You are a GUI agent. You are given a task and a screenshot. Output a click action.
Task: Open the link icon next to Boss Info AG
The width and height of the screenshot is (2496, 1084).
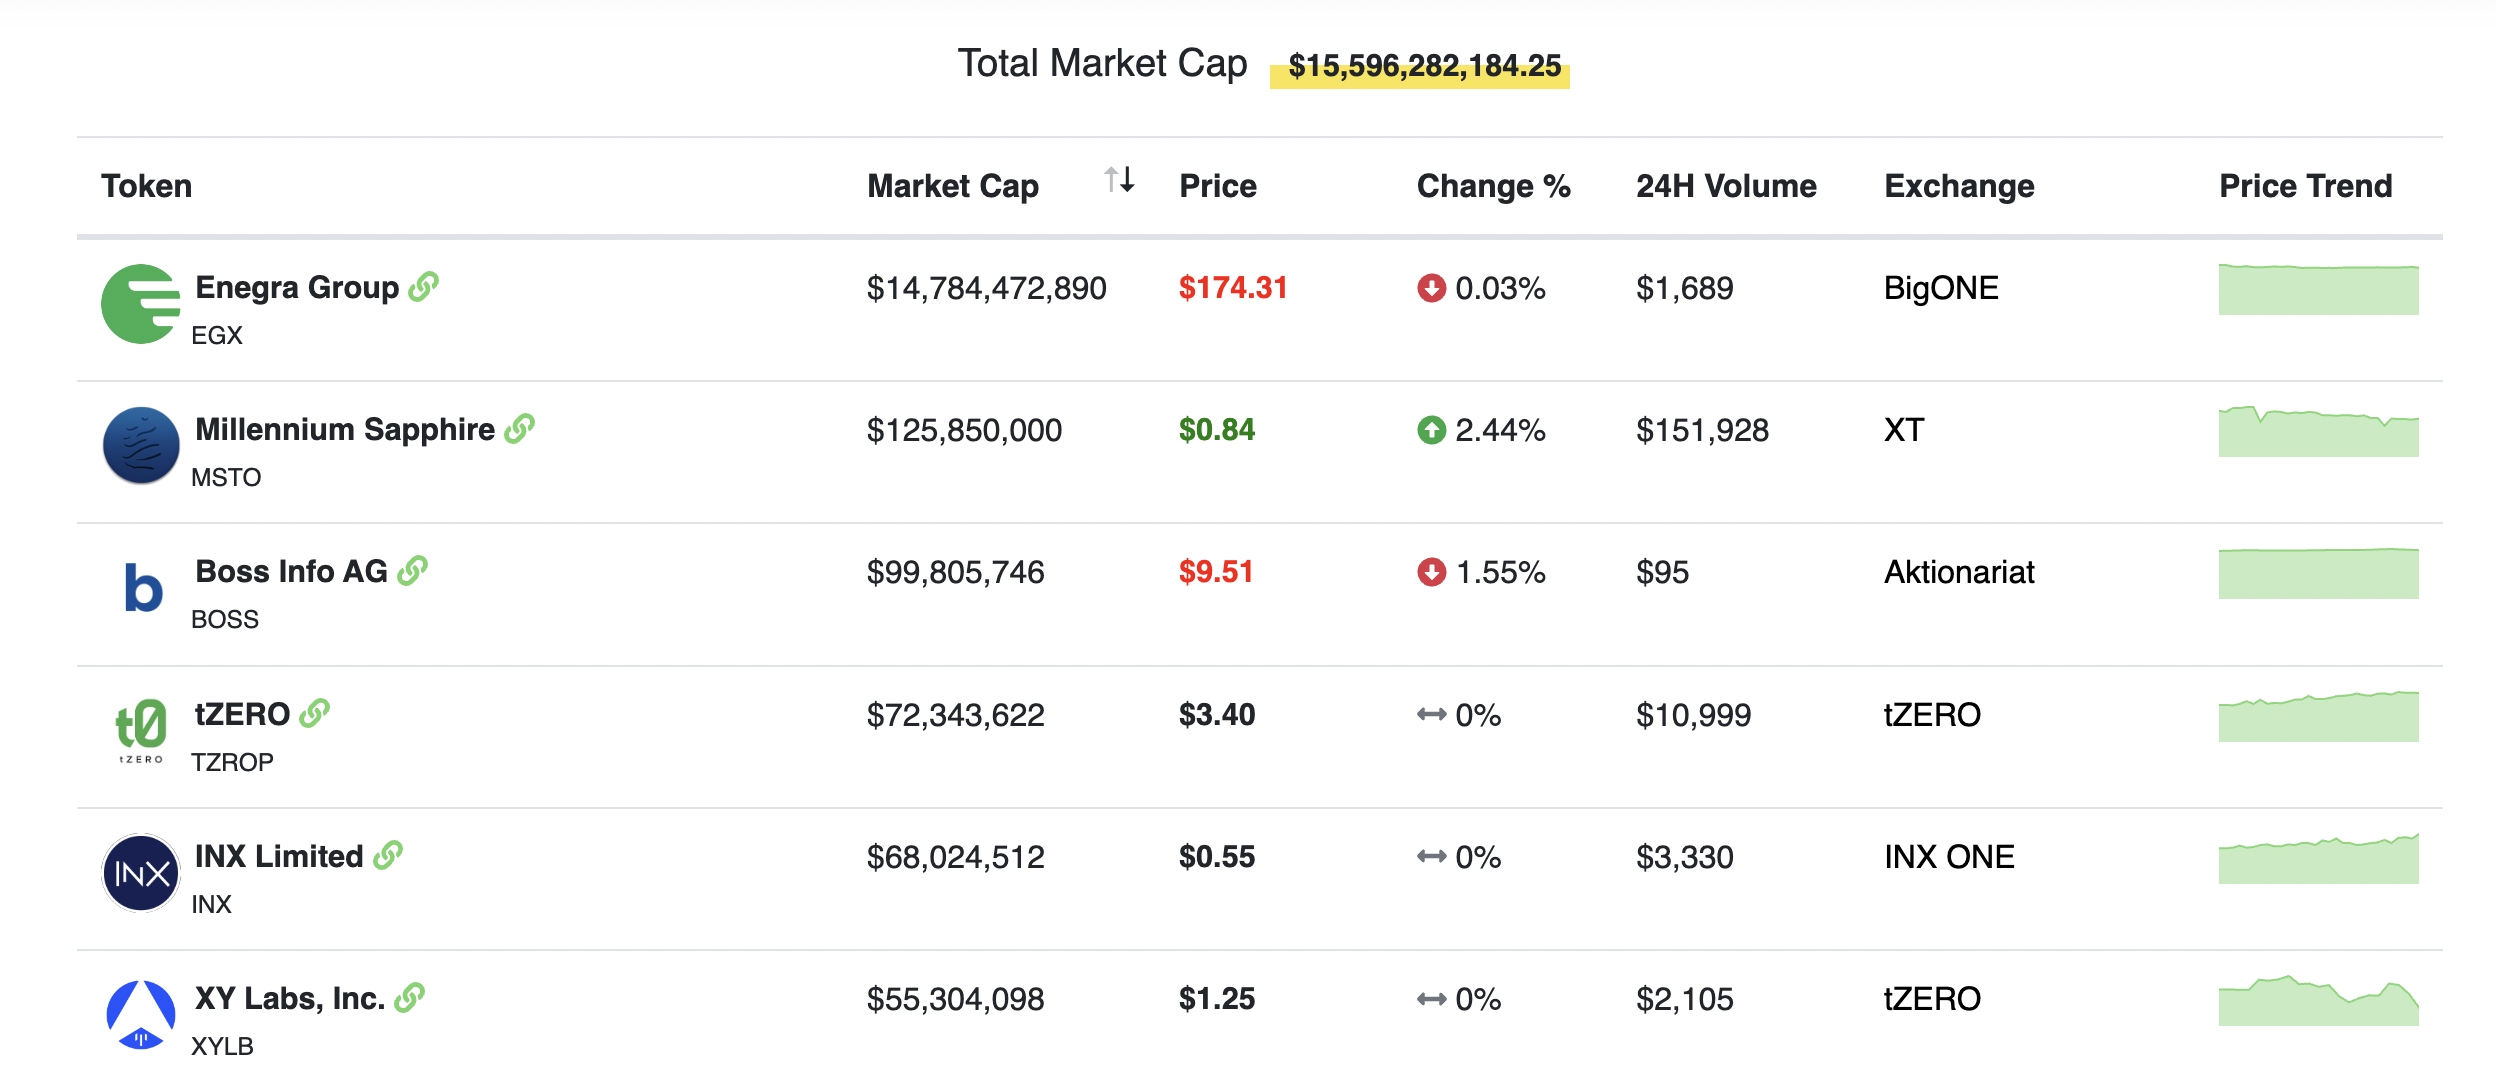point(413,571)
